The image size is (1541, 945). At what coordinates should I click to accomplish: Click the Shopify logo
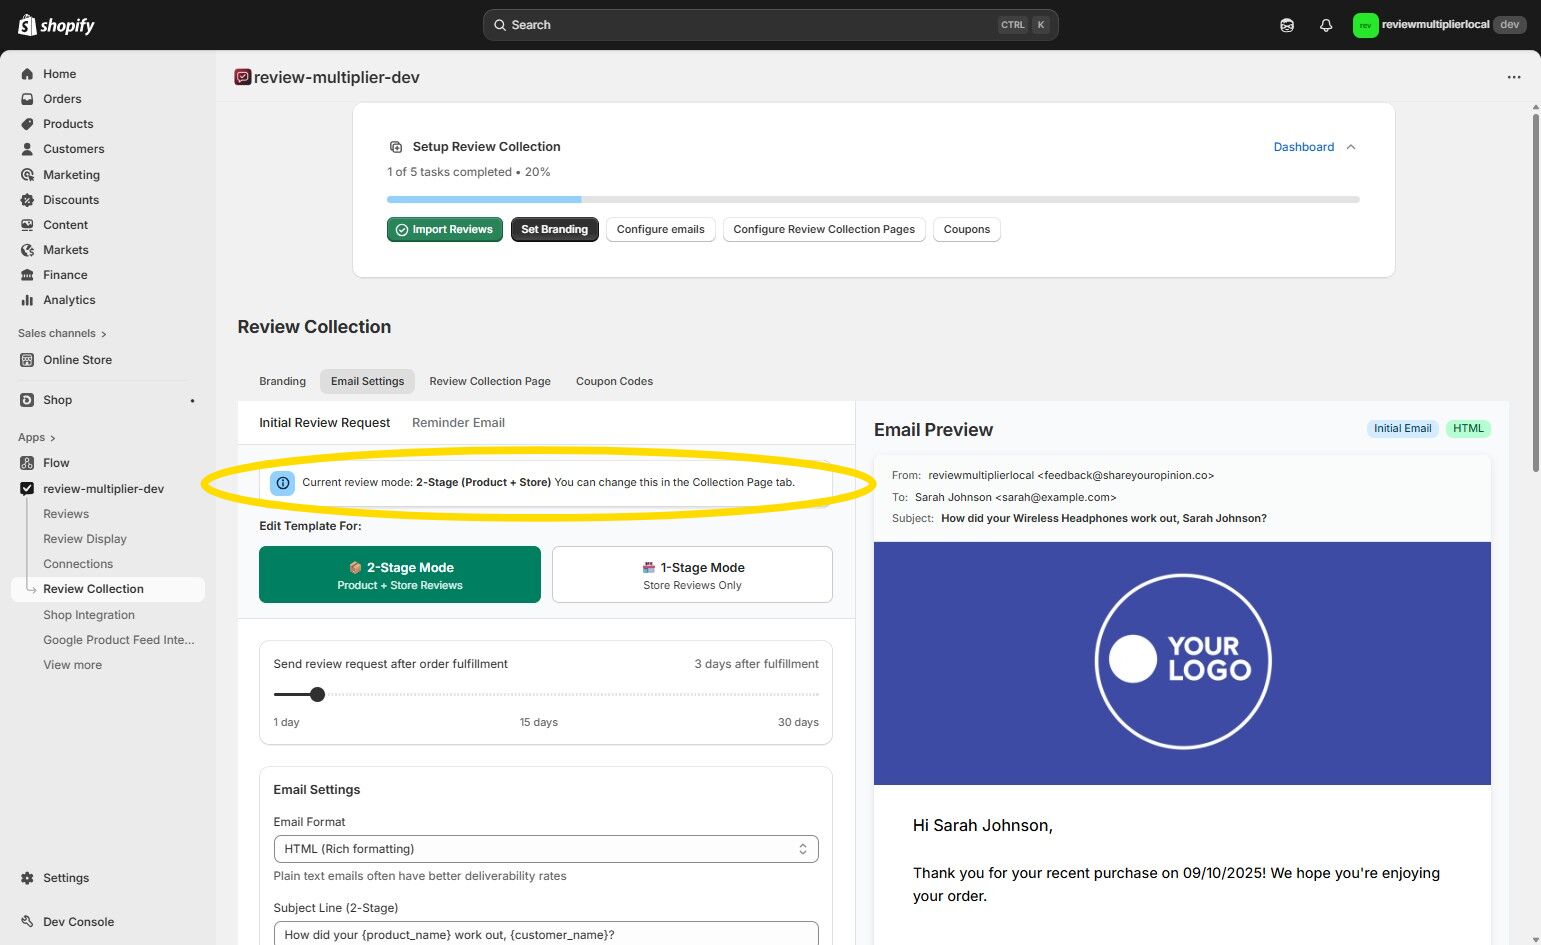pos(56,25)
